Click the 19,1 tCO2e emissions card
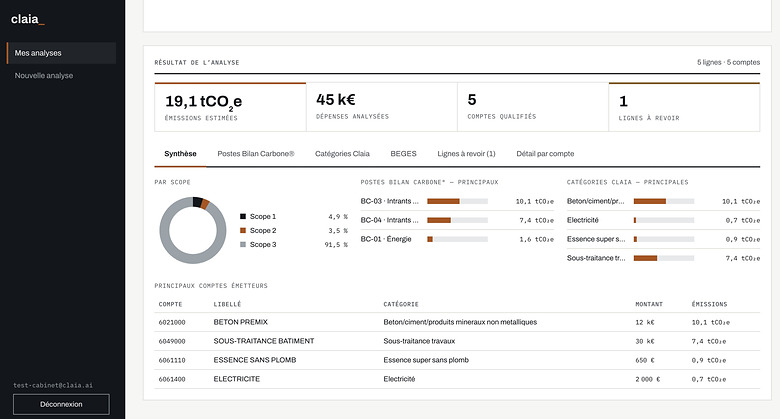 pos(230,107)
